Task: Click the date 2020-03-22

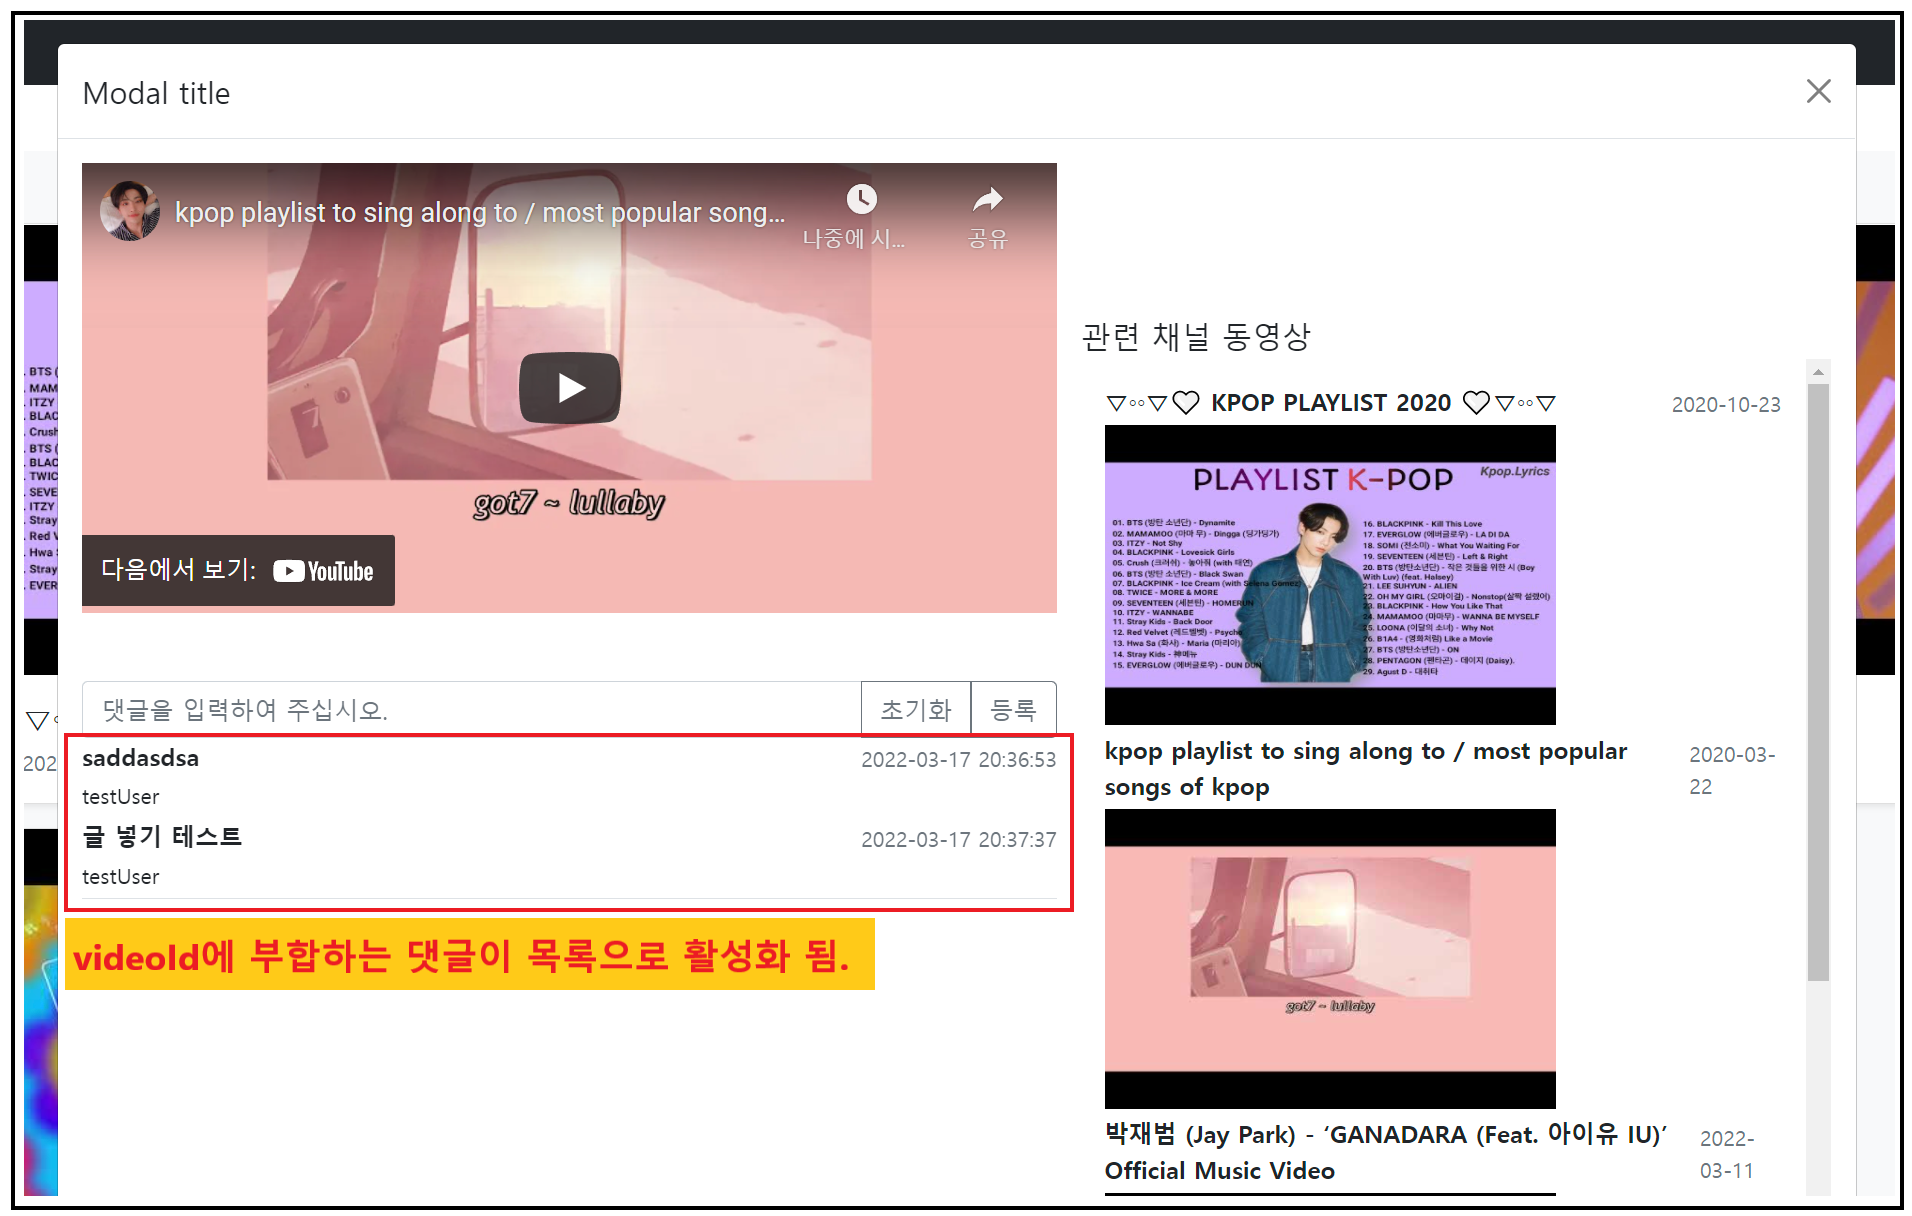Action: pos(1732,770)
